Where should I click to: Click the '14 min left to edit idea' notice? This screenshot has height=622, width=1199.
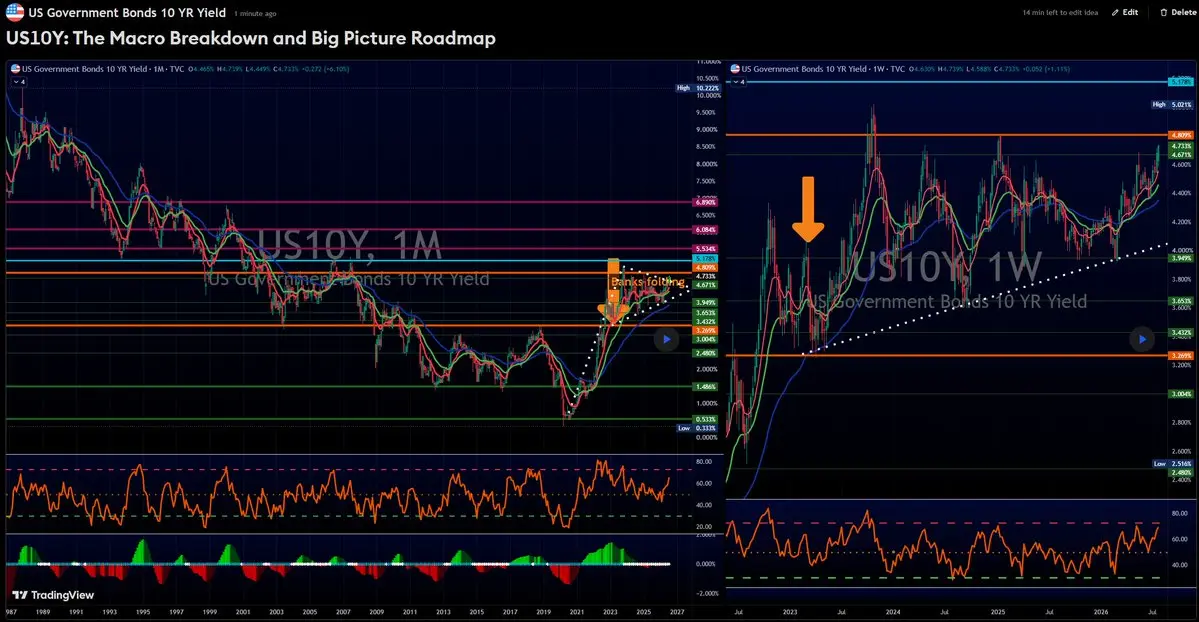coord(1060,12)
